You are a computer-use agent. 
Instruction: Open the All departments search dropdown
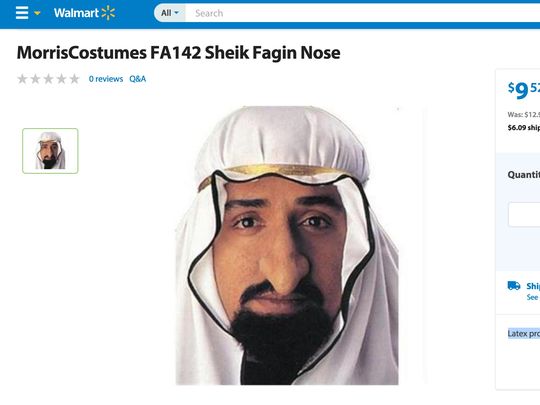tap(170, 13)
